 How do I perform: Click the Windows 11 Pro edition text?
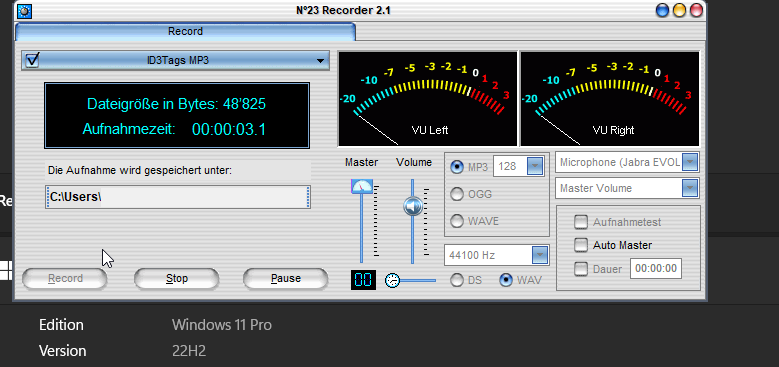(222, 325)
